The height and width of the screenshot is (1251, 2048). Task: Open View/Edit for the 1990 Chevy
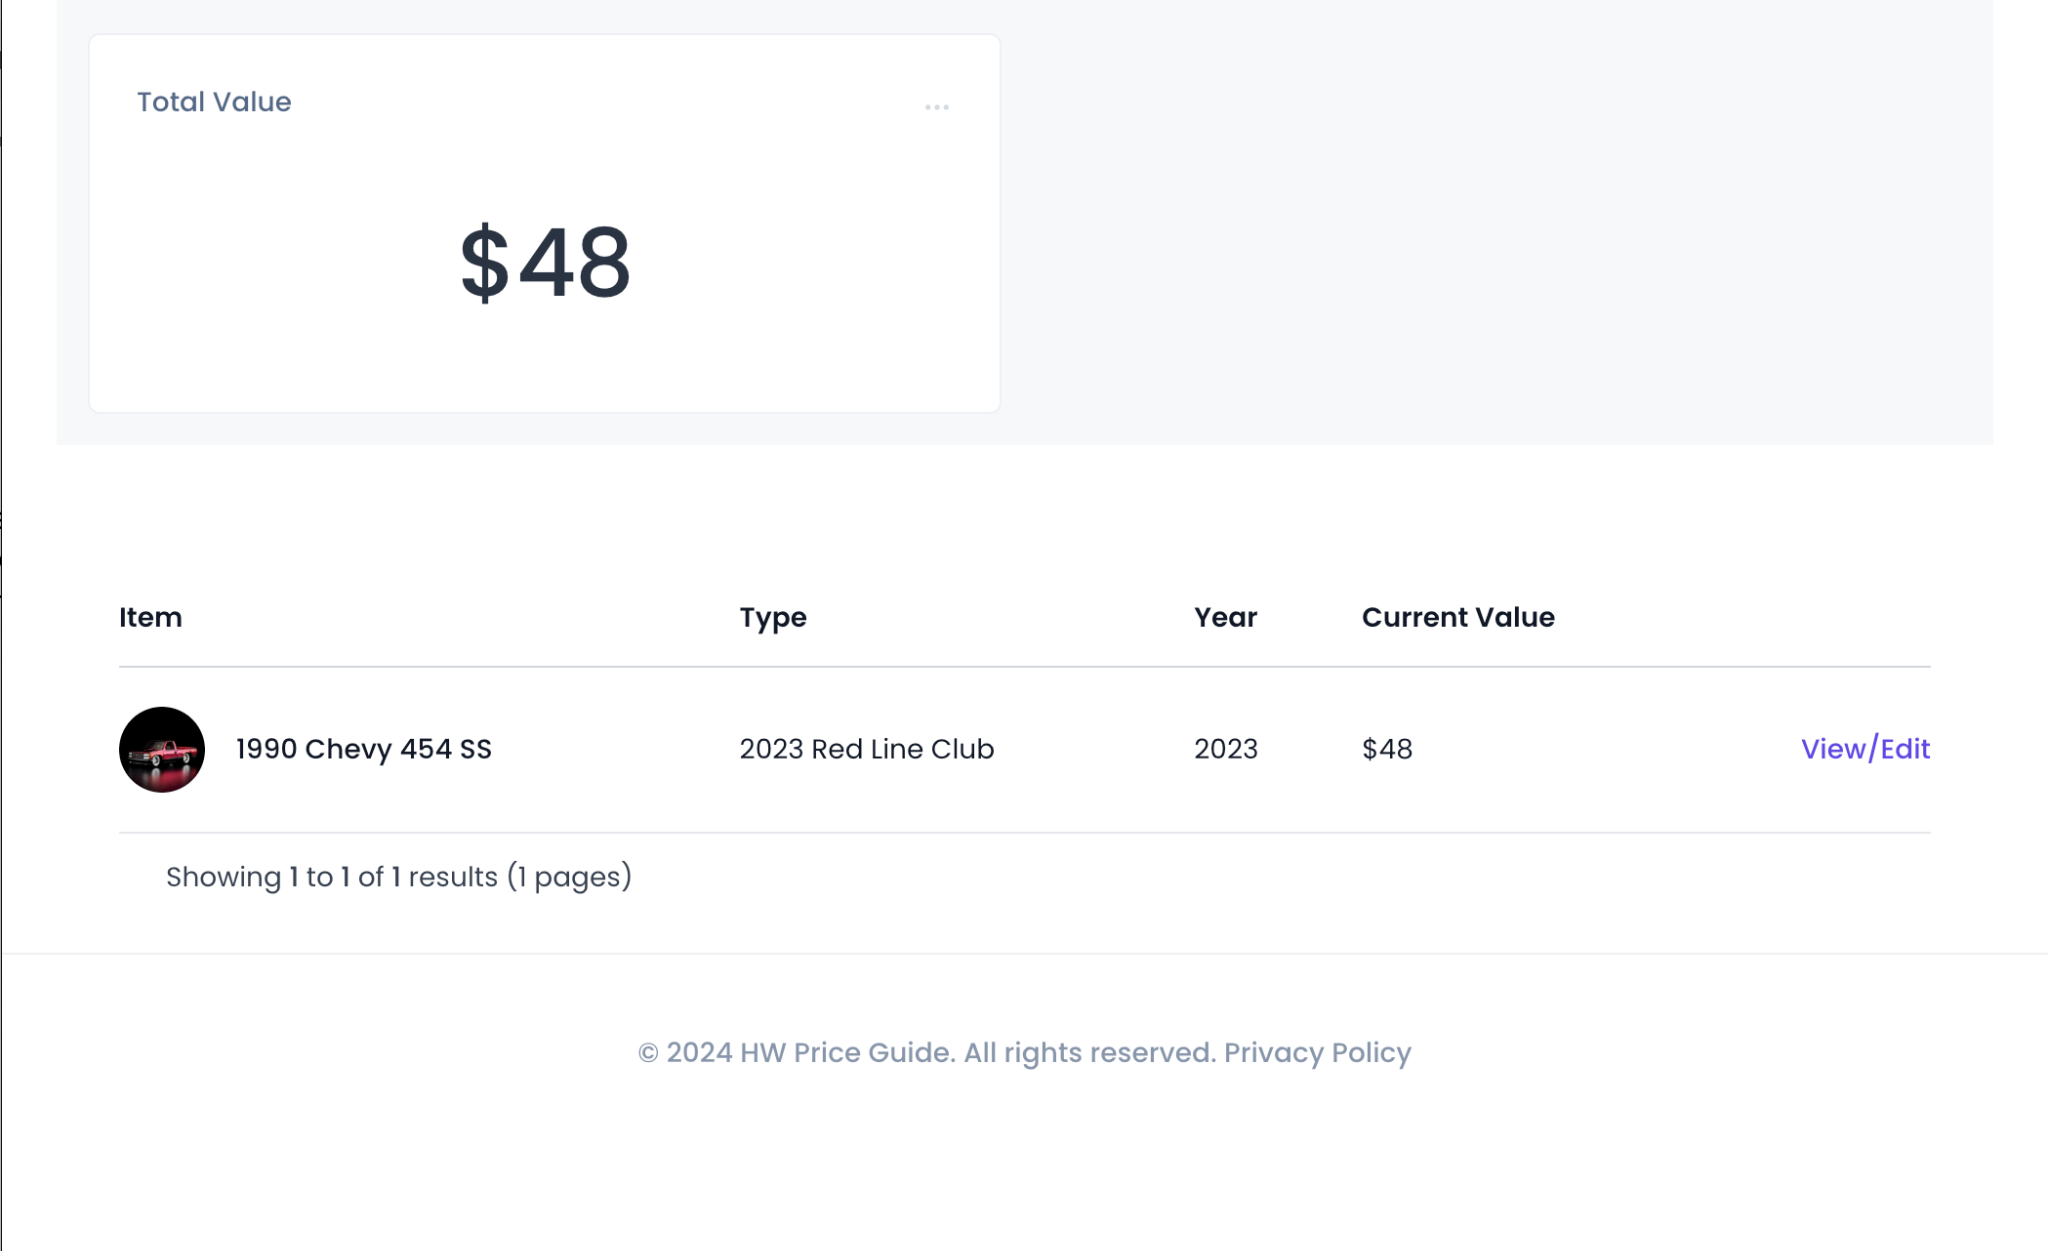pyautogui.click(x=1865, y=749)
